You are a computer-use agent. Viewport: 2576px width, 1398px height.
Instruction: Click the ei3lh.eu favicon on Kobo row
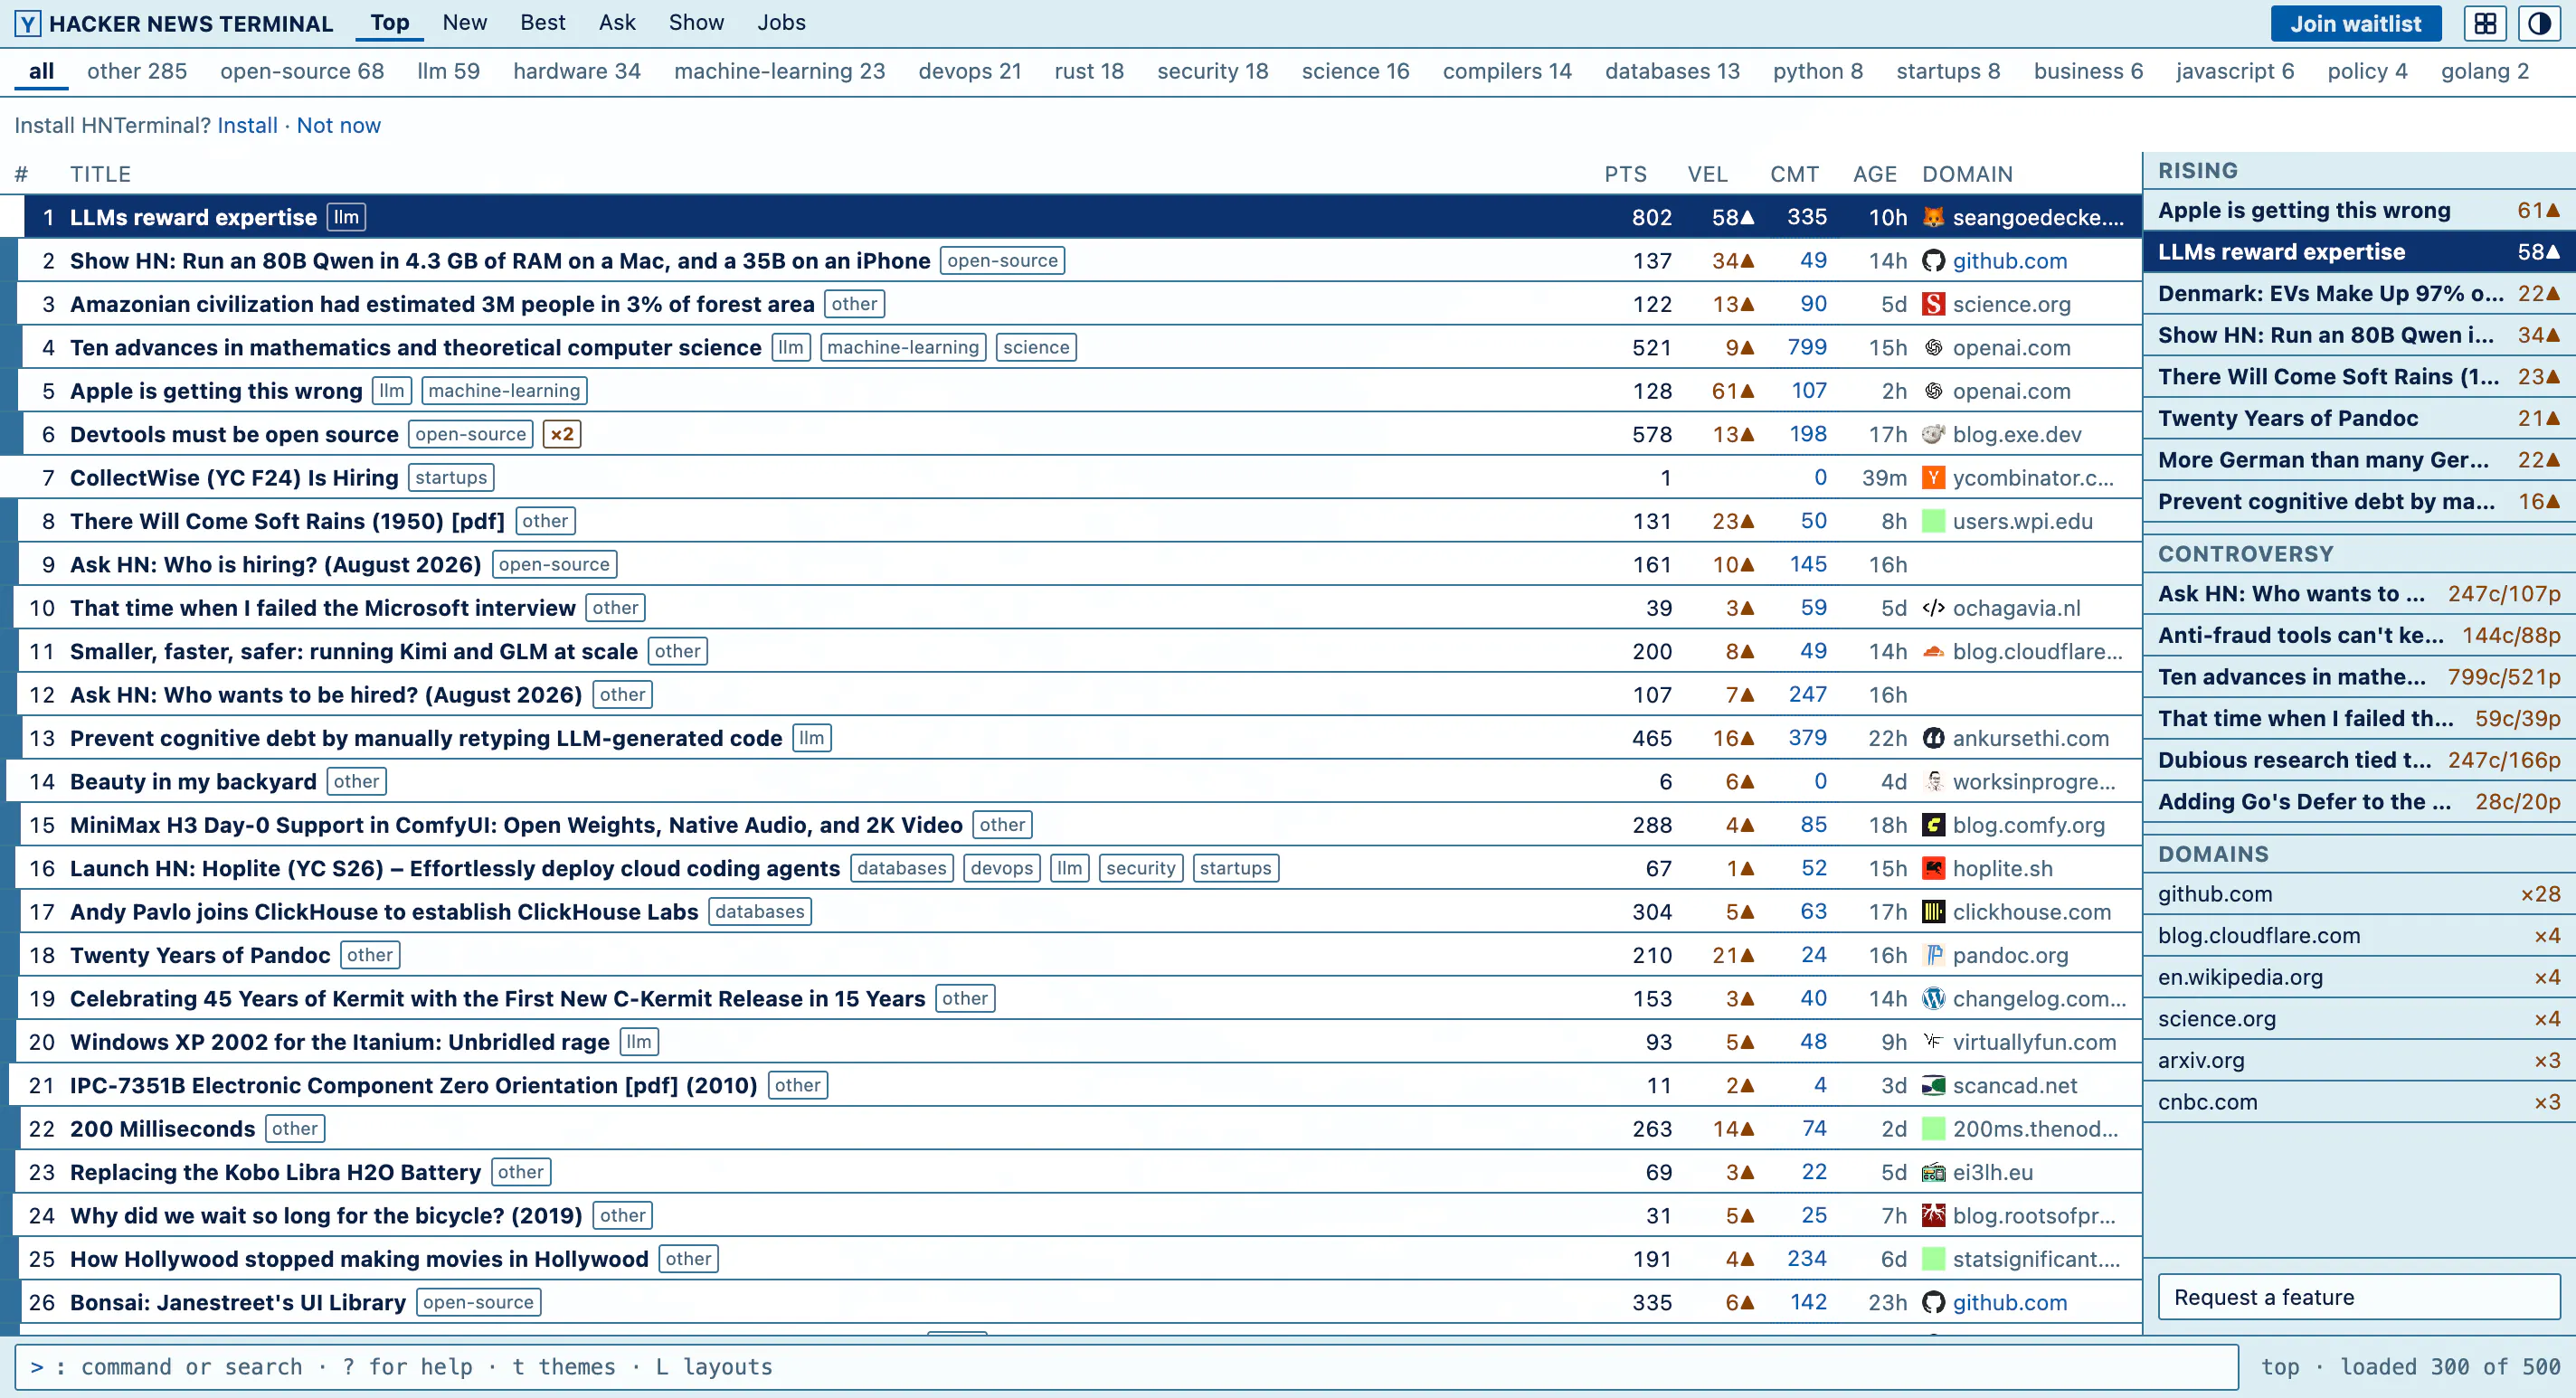[1933, 1172]
